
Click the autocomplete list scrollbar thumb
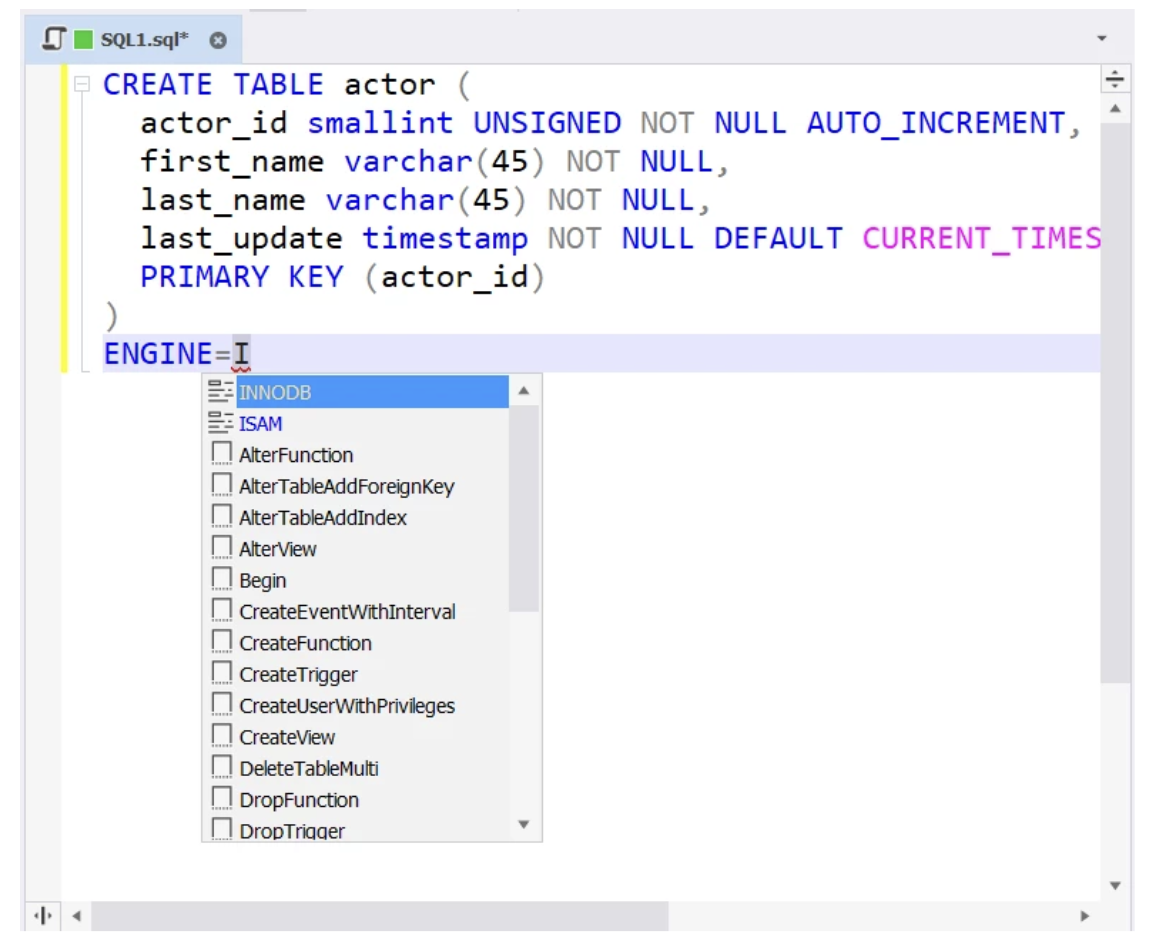[524, 508]
